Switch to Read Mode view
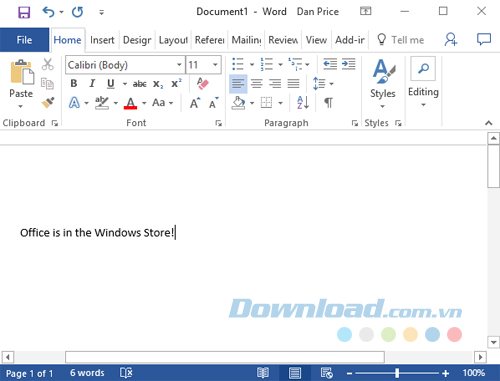Image resolution: width=500 pixels, height=381 pixels. 263,373
